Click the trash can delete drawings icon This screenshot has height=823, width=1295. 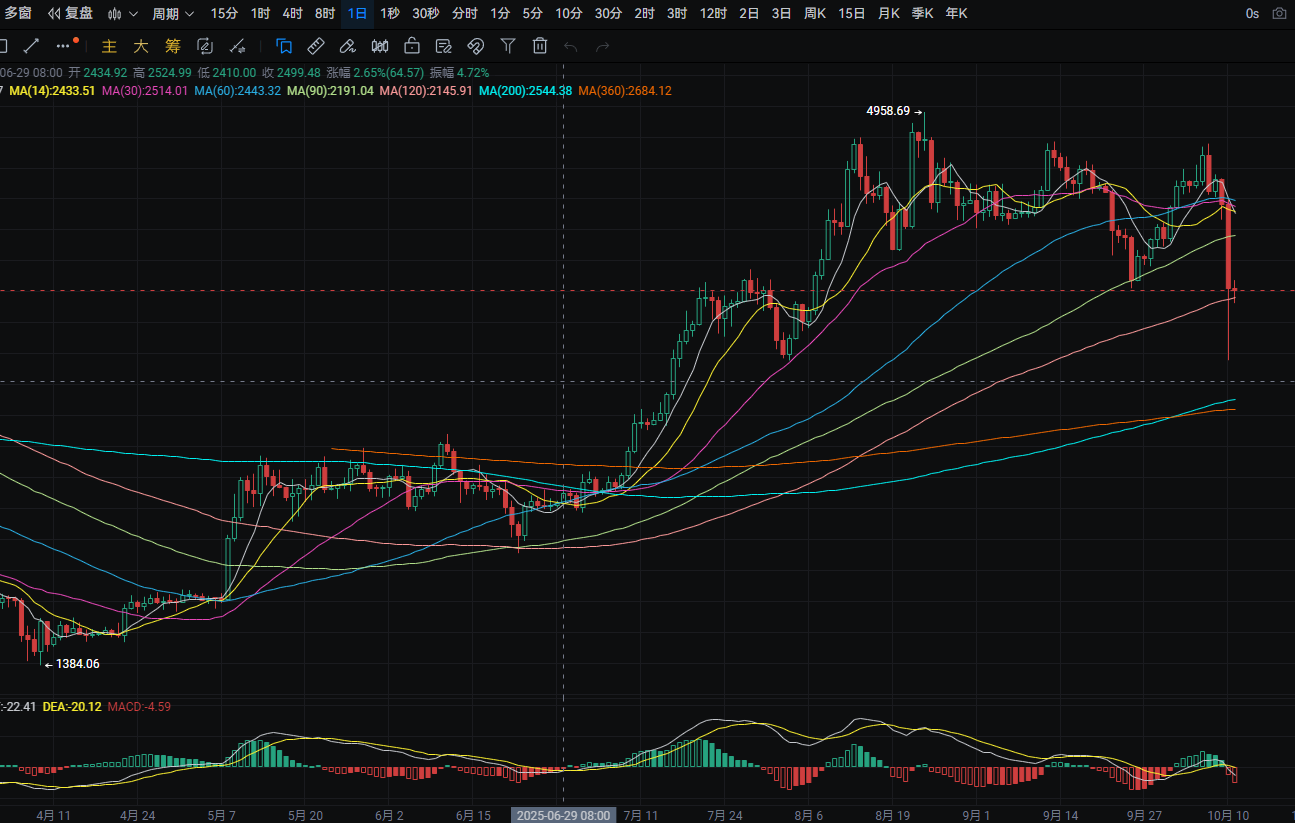click(x=540, y=45)
